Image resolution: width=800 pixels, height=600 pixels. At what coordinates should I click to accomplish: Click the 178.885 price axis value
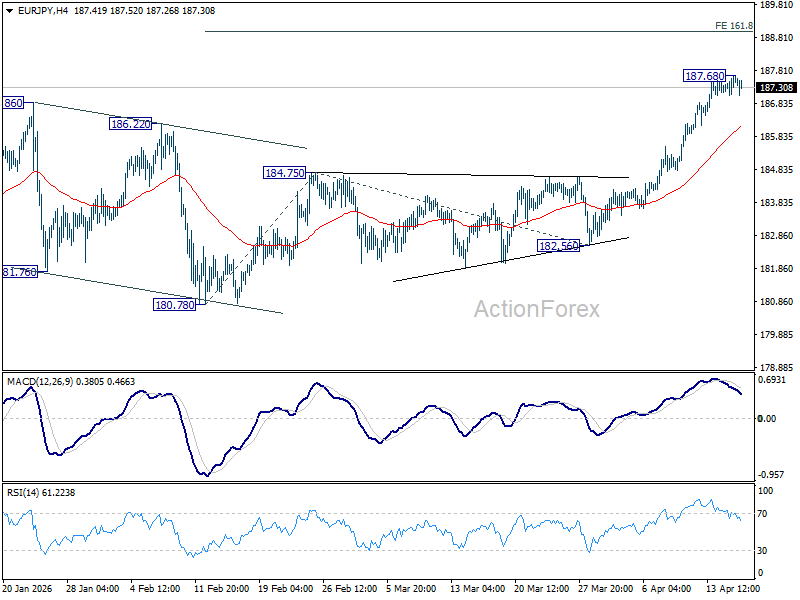(777, 368)
